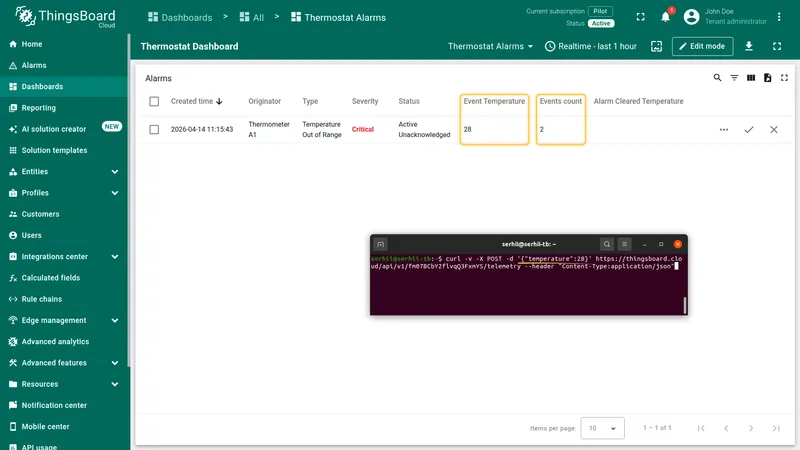Go to Home
The width and height of the screenshot is (800, 450).
pyautogui.click(x=64, y=44)
